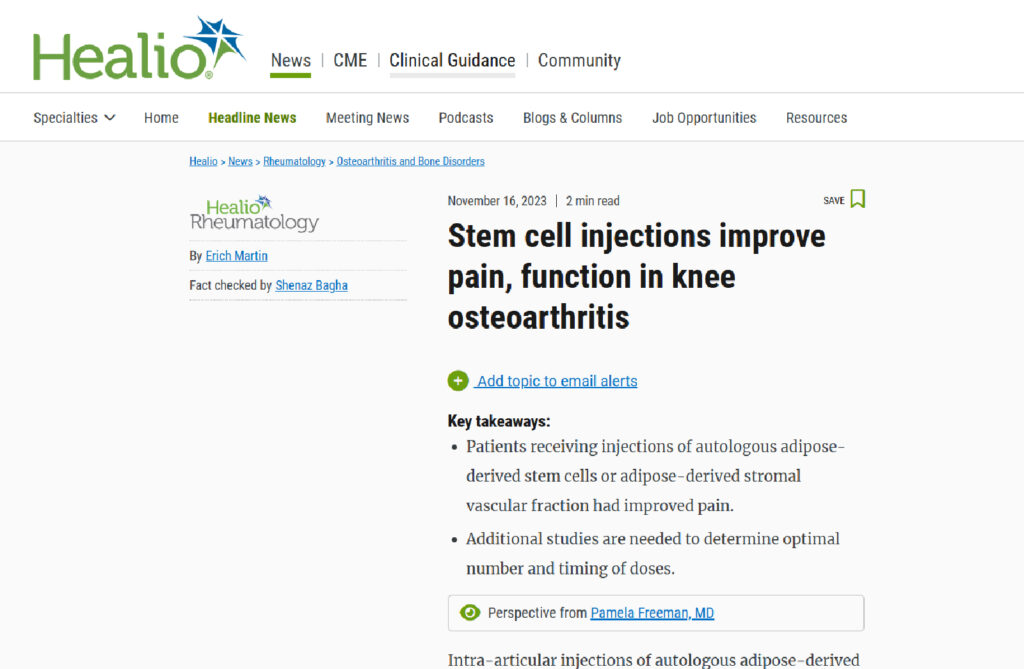Open the Podcasts menu item

pyautogui.click(x=466, y=118)
